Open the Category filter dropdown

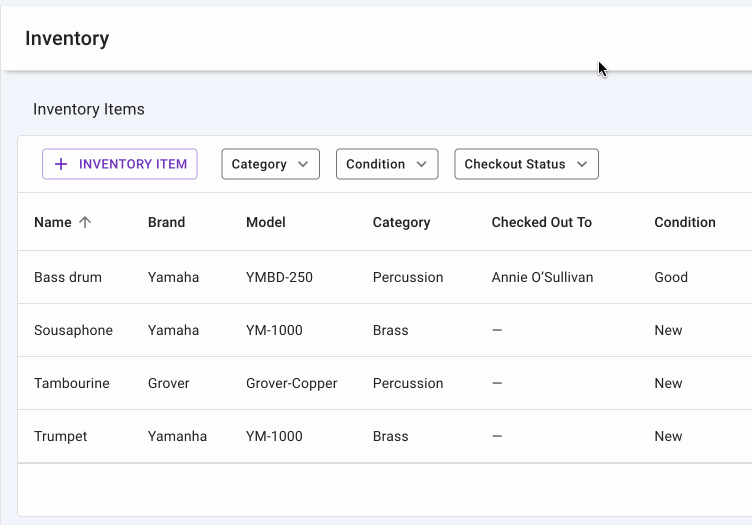(270, 164)
